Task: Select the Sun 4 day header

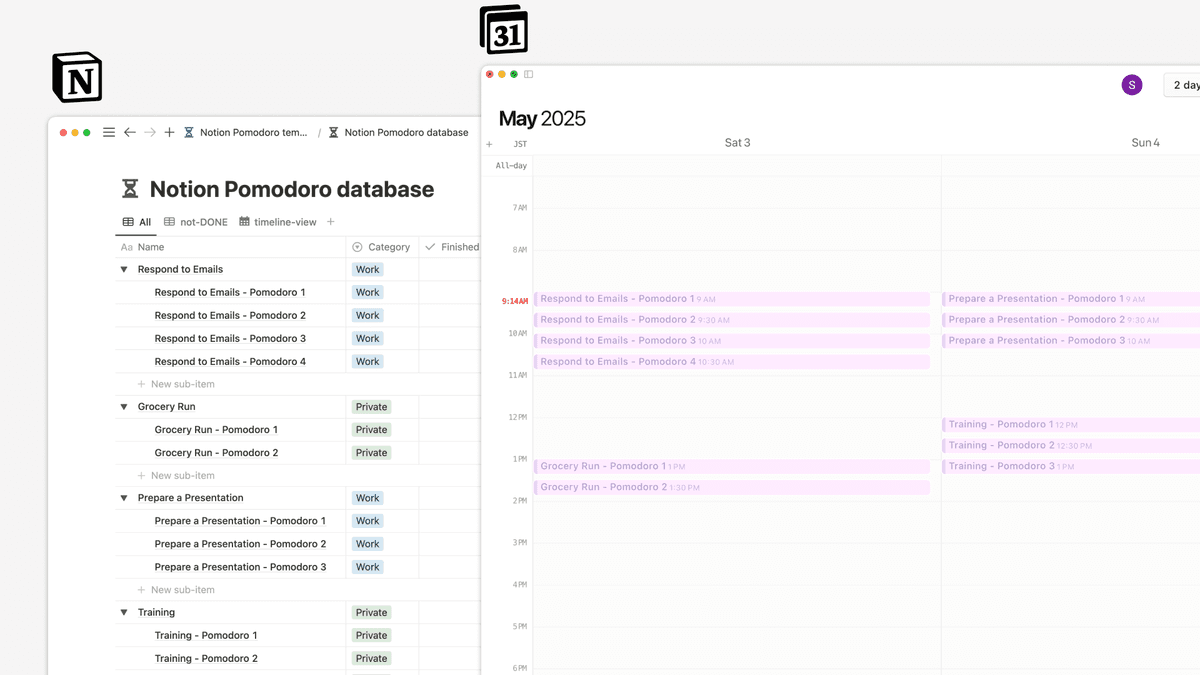Action: point(1145,143)
